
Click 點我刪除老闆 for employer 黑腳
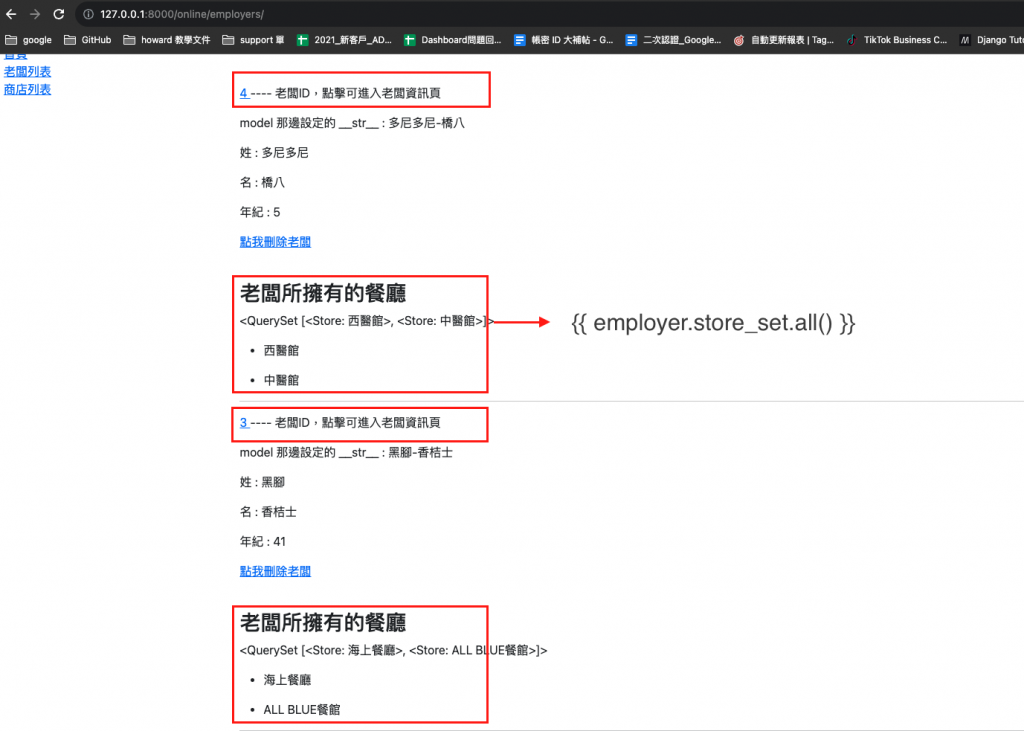point(275,571)
